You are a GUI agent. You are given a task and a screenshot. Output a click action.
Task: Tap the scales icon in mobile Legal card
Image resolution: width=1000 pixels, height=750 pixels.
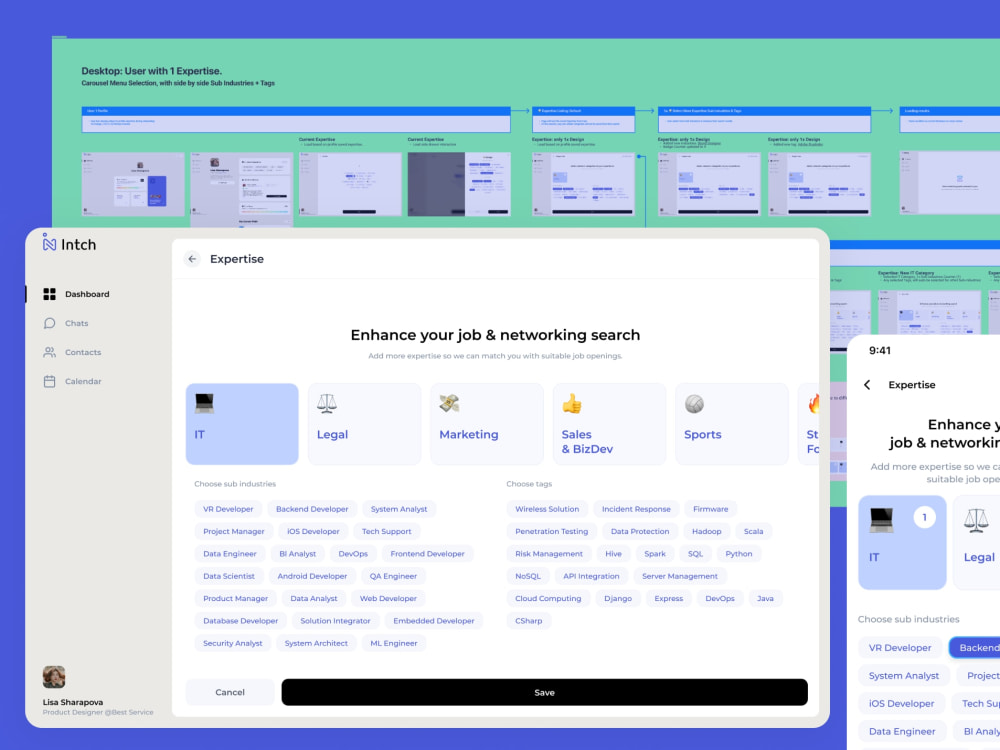click(976, 520)
